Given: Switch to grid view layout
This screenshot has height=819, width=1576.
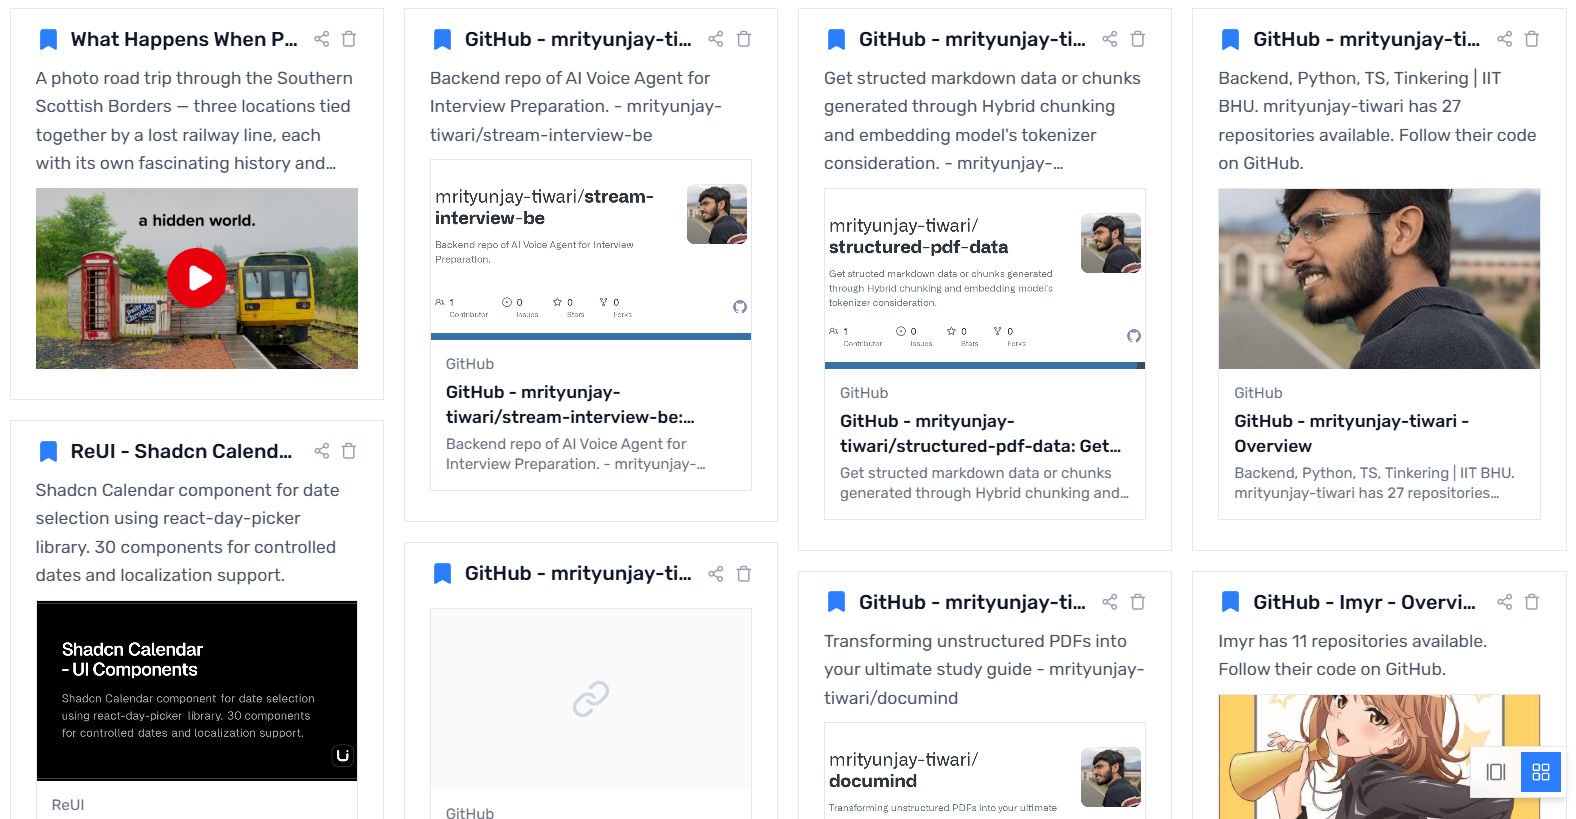Looking at the screenshot, I should pyautogui.click(x=1541, y=772).
